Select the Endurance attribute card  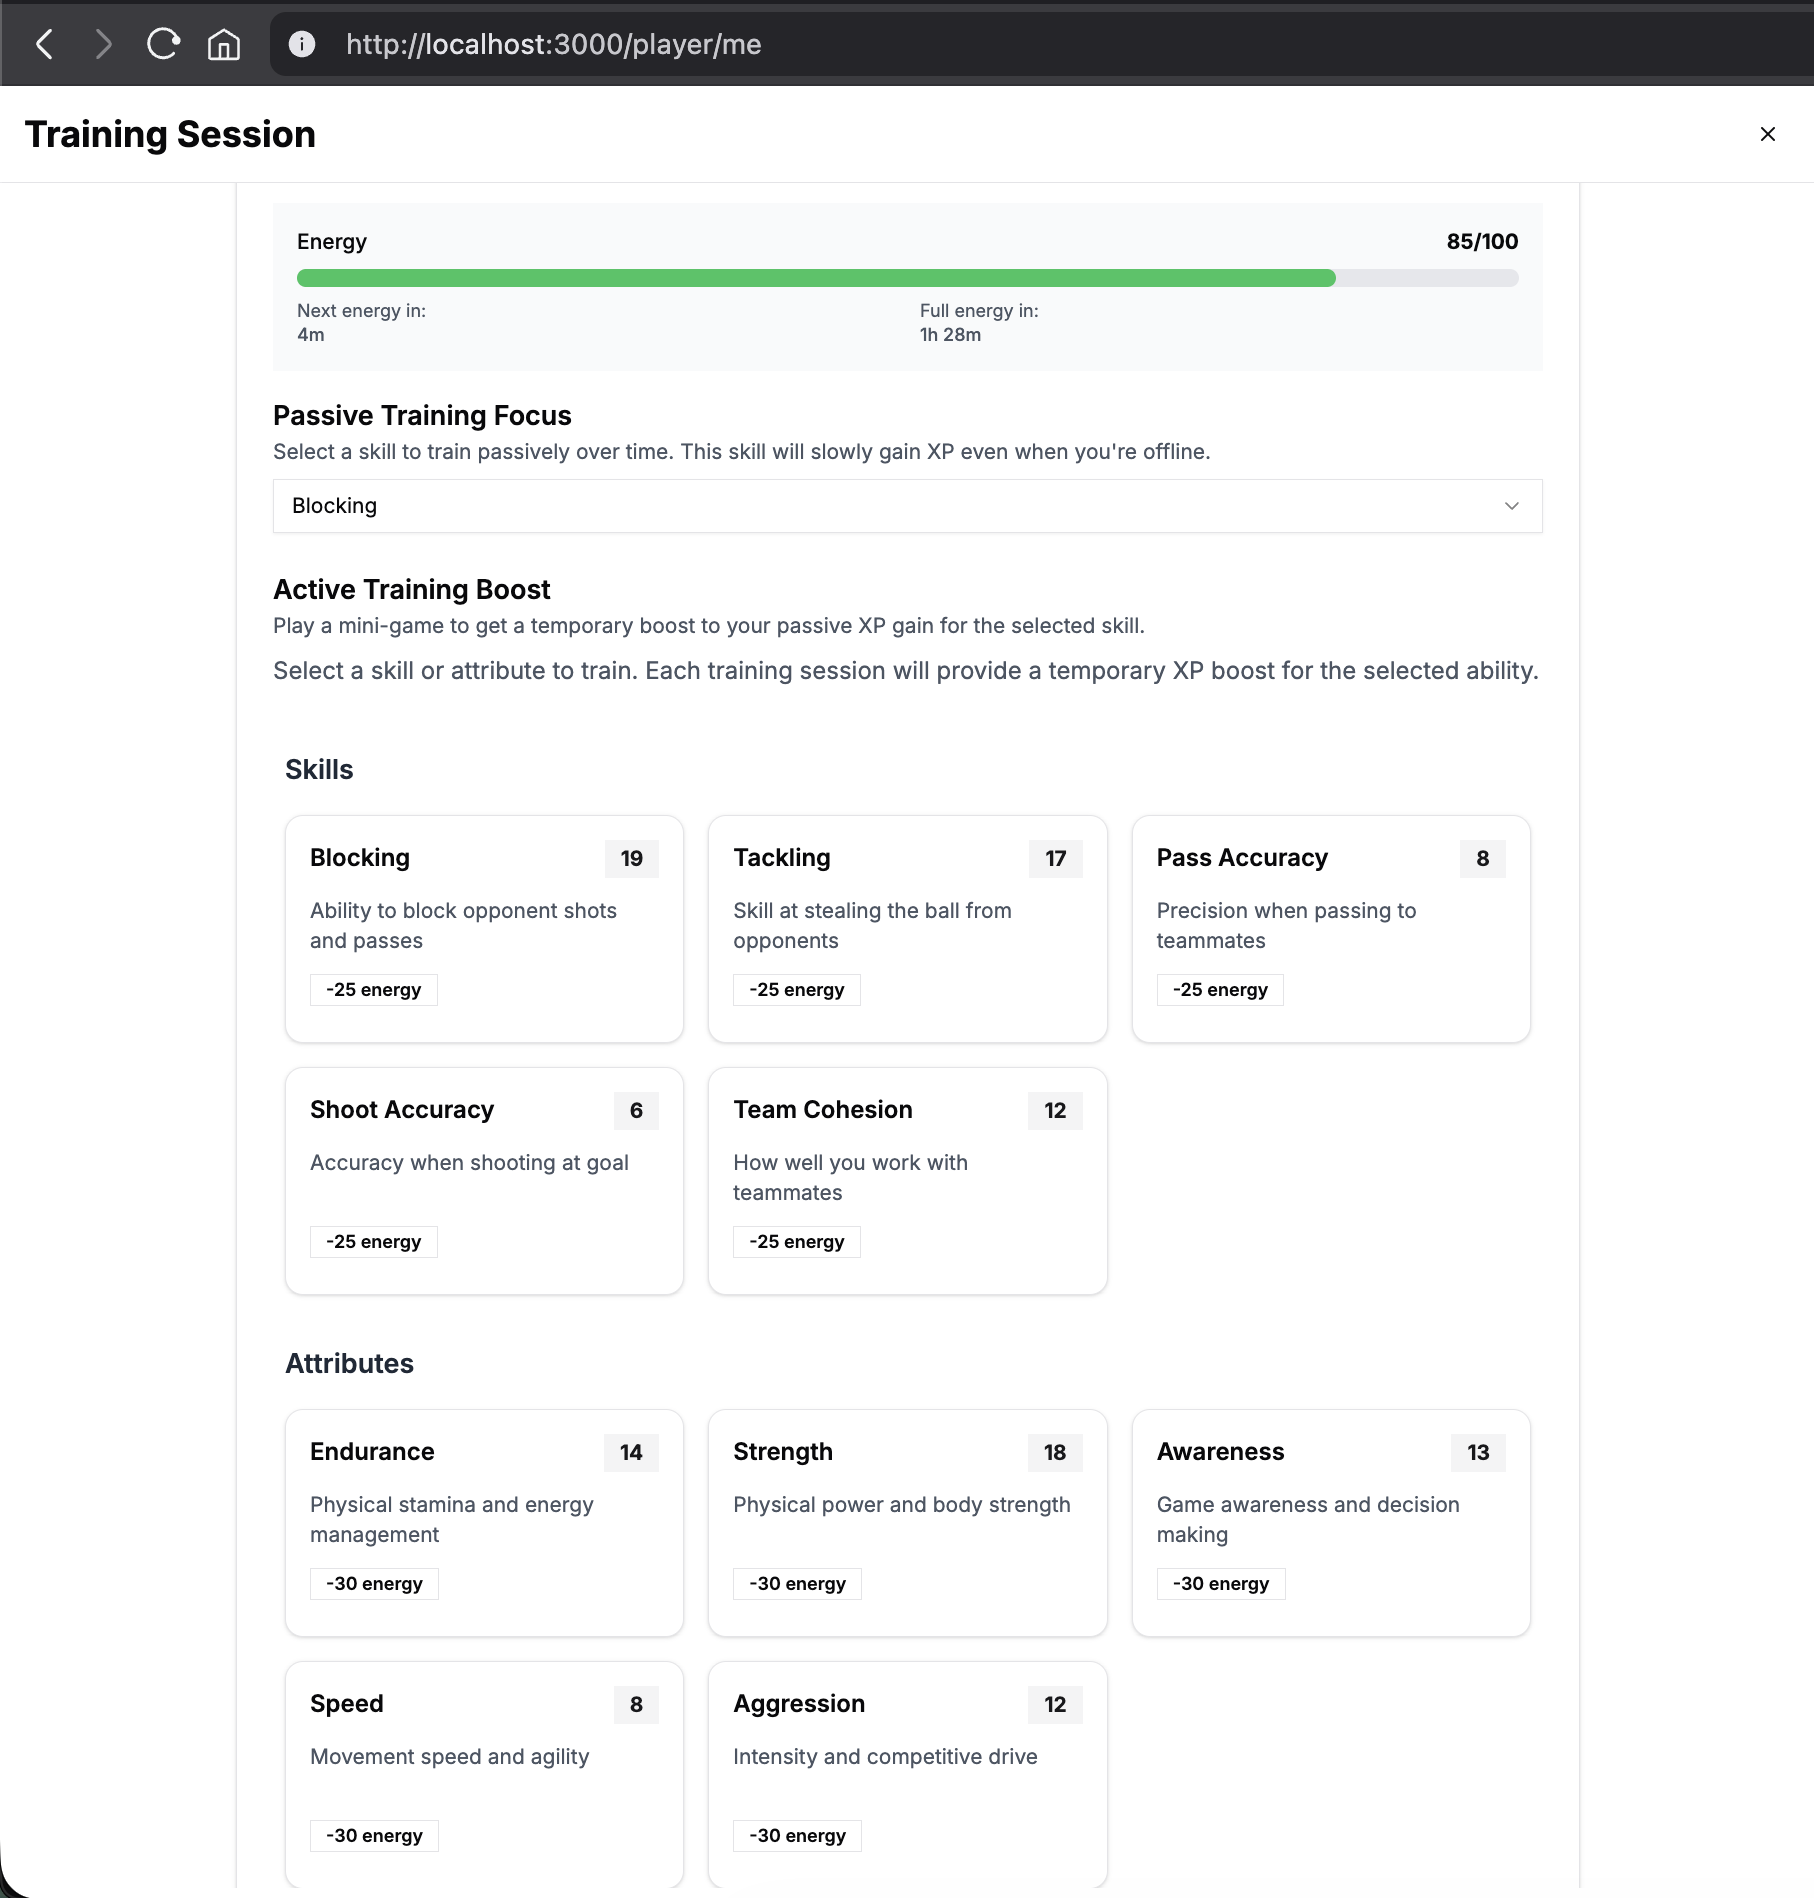click(484, 1522)
